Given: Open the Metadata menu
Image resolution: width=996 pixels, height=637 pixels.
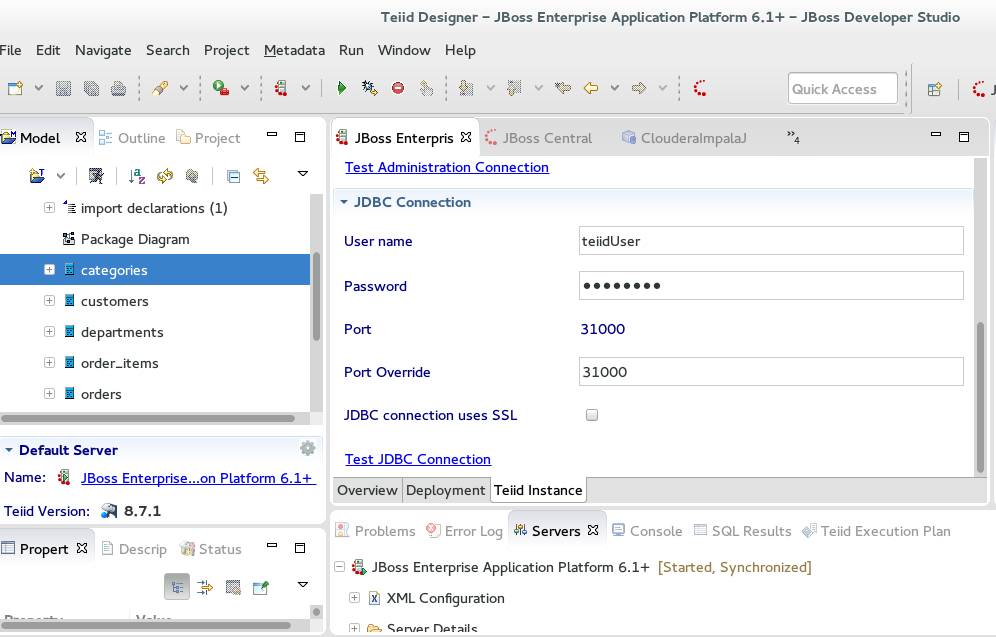Looking at the screenshot, I should tap(294, 50).
